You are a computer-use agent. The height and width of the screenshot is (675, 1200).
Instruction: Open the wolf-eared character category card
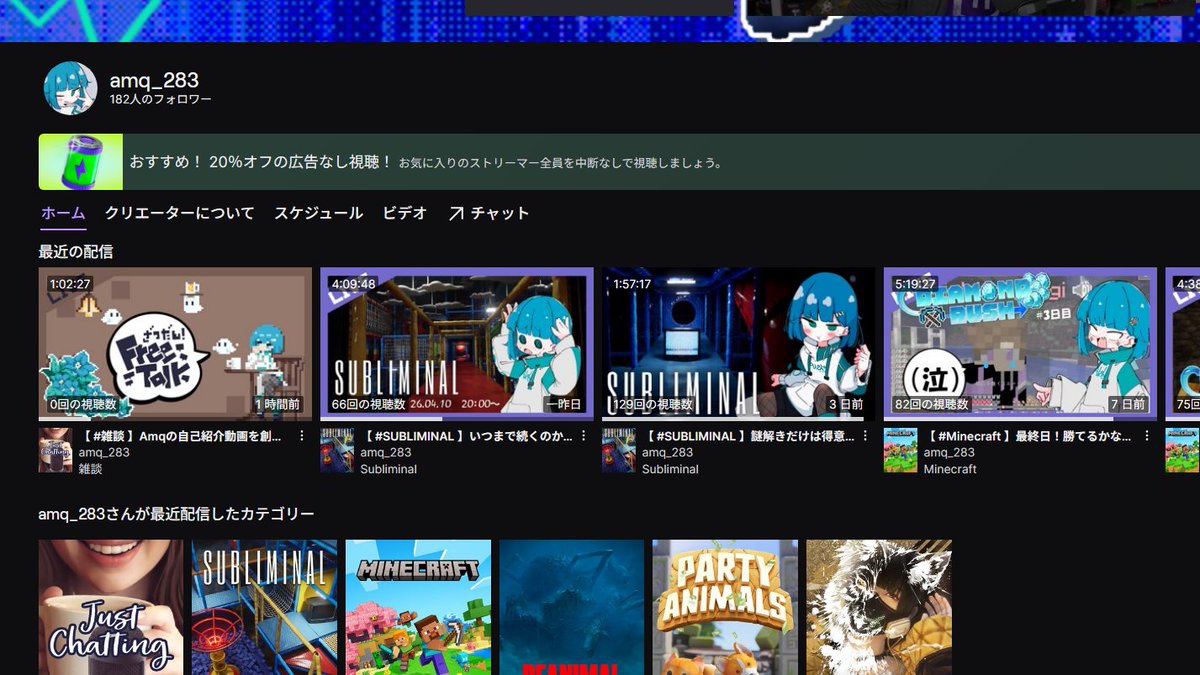pyautogui.click(x=879, y=607)
